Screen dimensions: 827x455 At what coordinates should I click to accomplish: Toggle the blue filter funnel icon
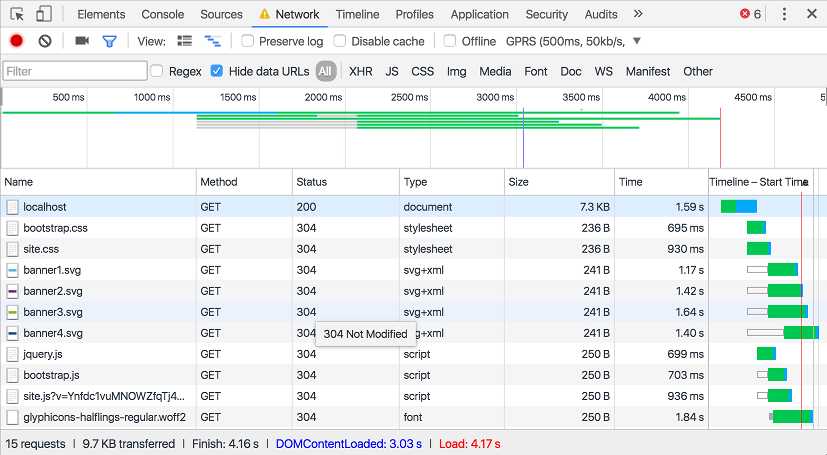(109, 41)
